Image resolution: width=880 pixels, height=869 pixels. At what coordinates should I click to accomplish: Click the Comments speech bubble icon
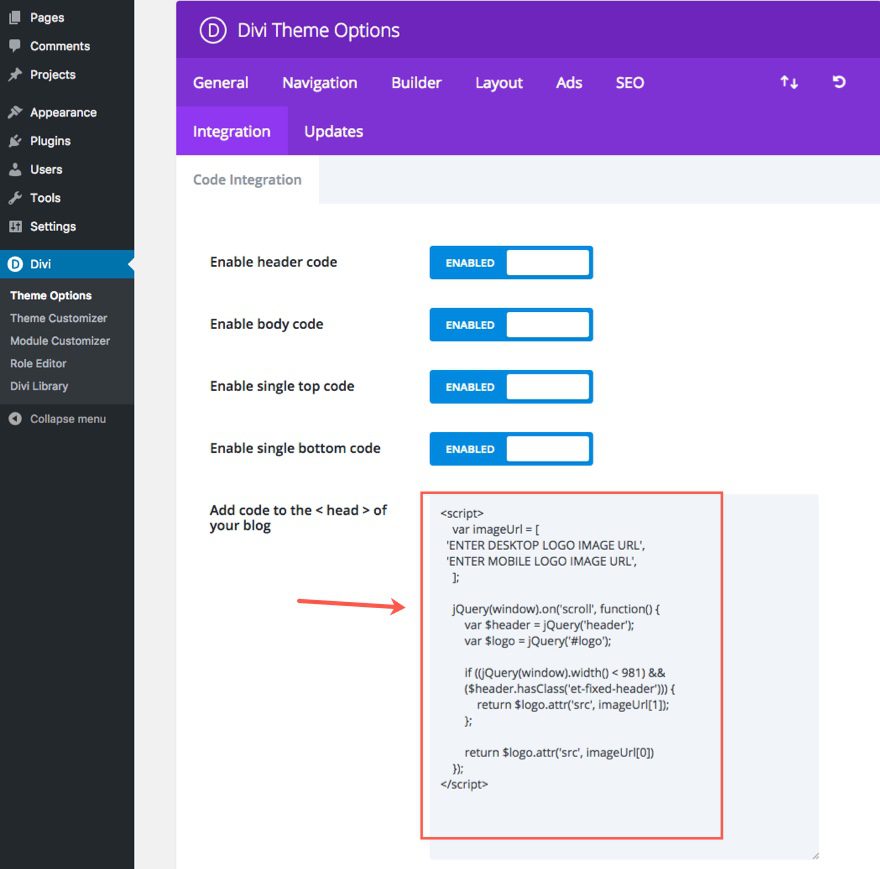tap(15, 45)
